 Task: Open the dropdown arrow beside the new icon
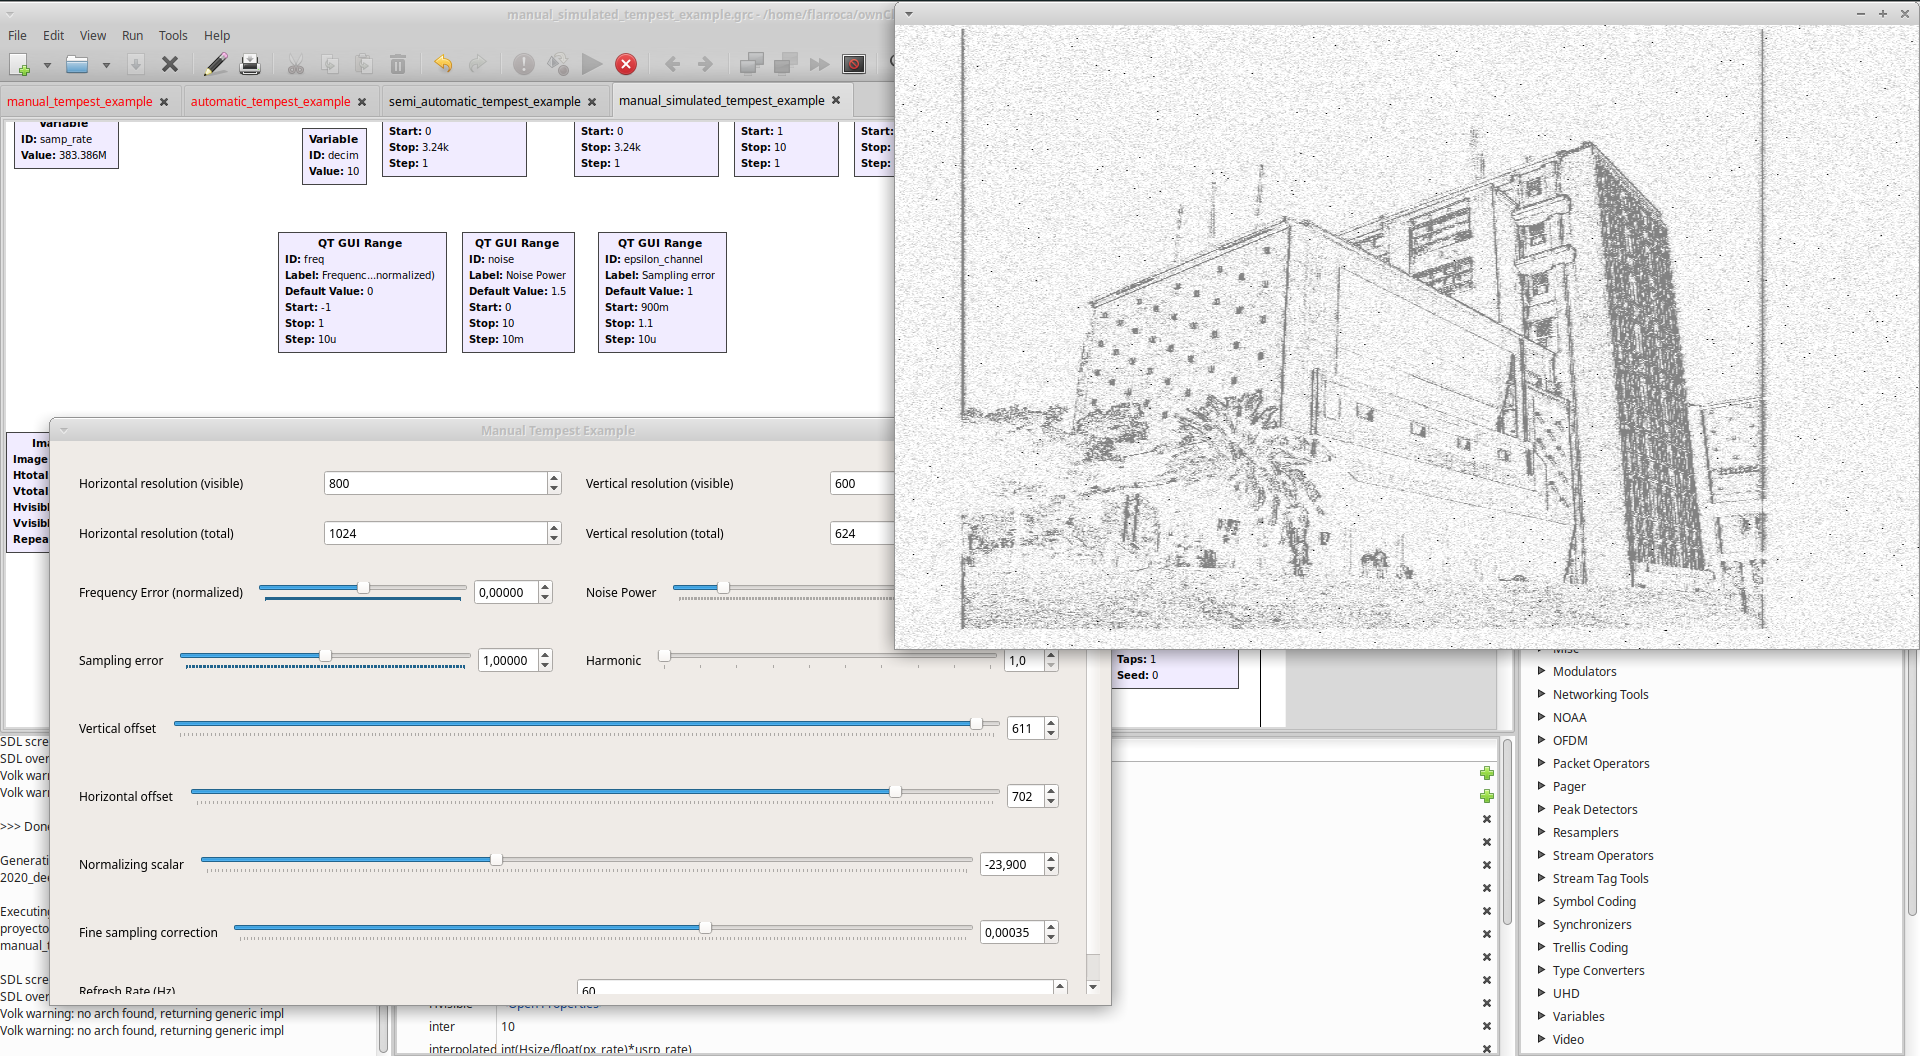(x=47, y=66)
